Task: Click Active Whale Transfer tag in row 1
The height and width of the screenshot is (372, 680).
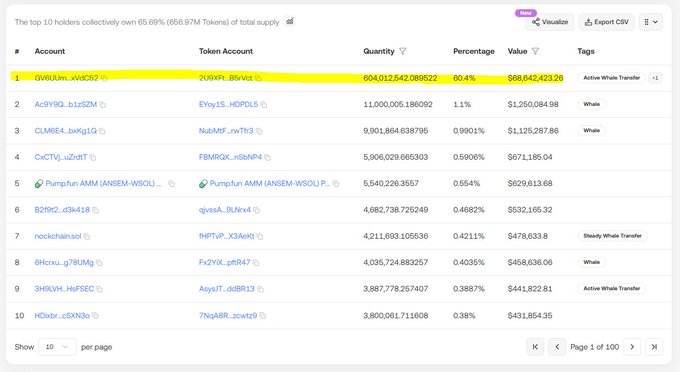Action: tap(611, 78)
